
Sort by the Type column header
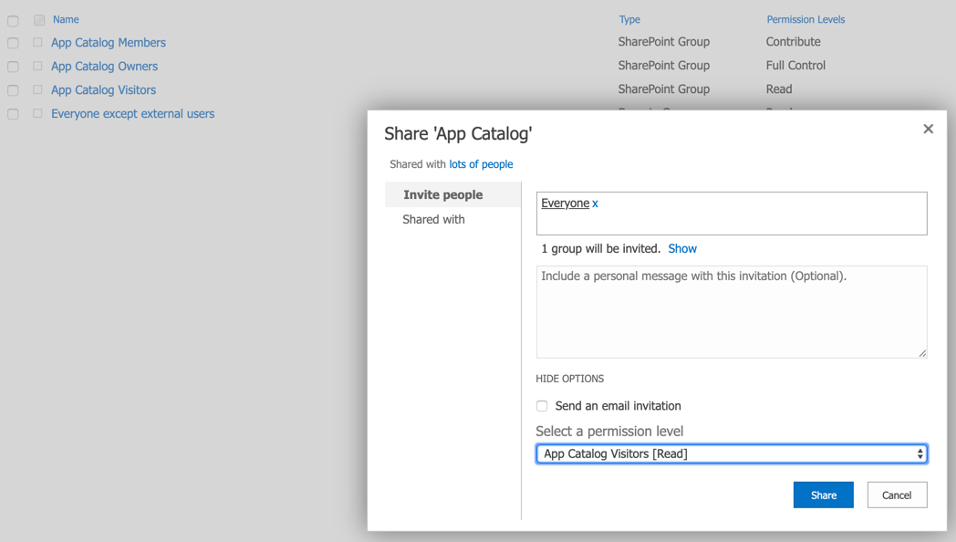(630, 20)
